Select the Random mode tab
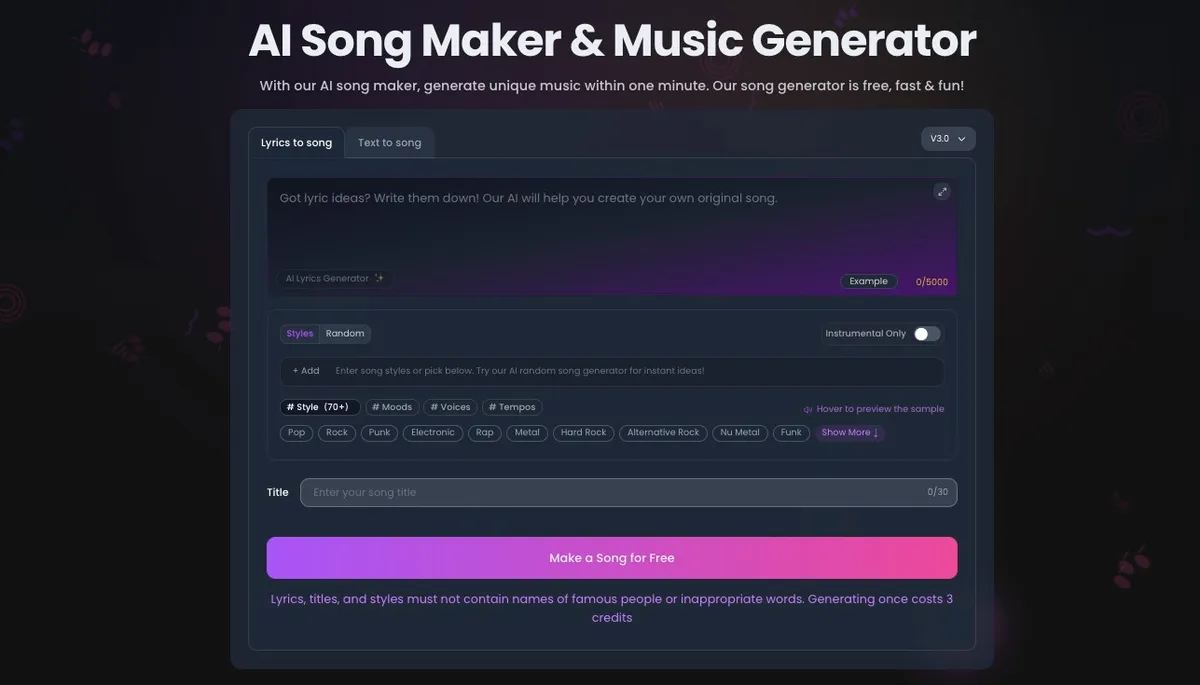Screen dimensions: 1200x685 [345, 334]
